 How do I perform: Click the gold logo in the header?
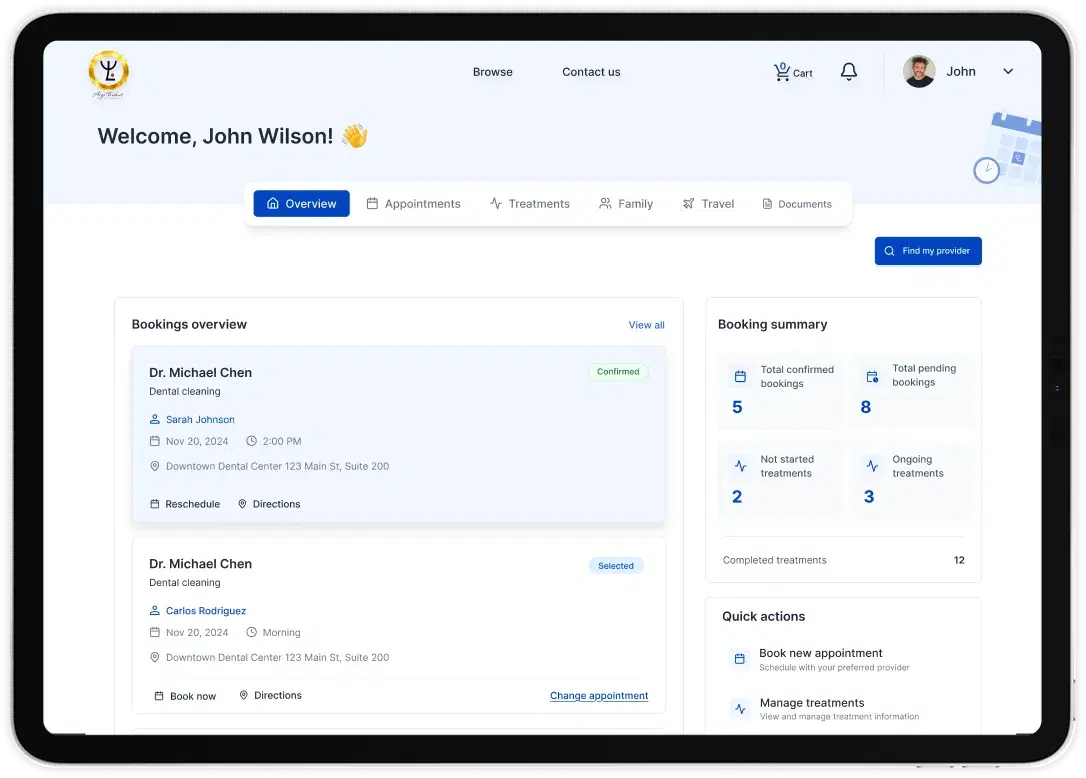pyautogui.click(x=109, y=73)
